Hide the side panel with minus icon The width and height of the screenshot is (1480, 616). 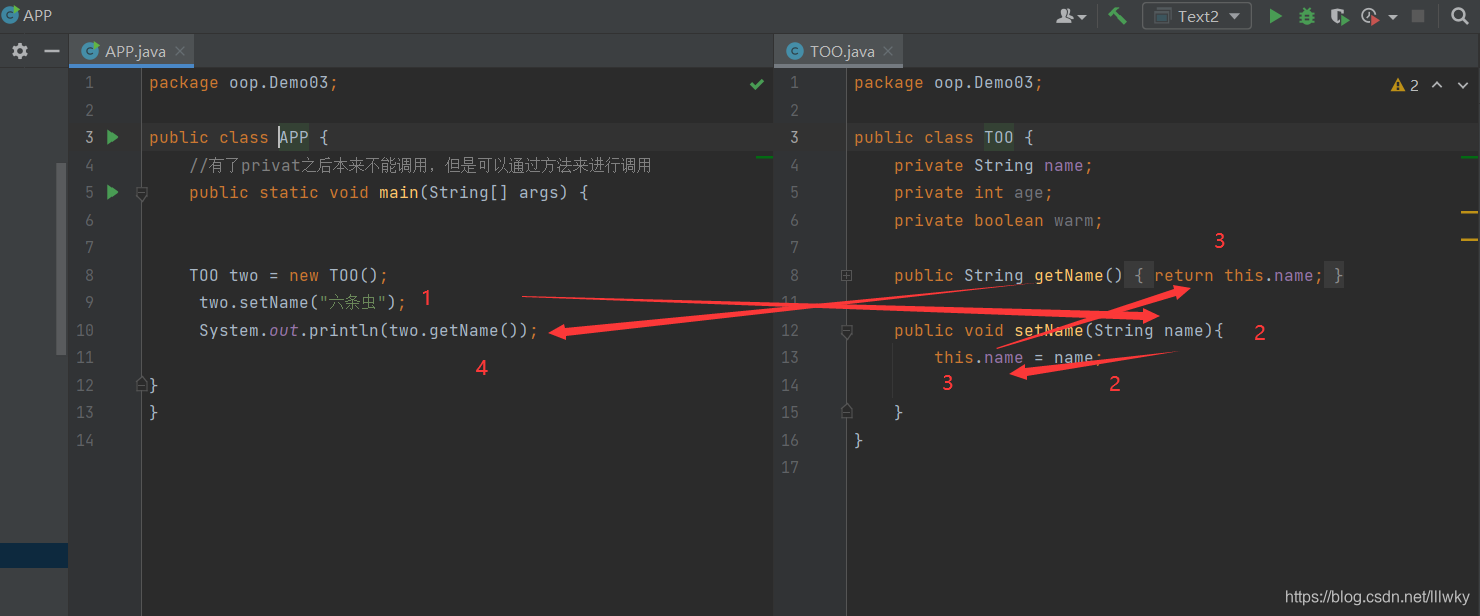click(x=52, y=51)
